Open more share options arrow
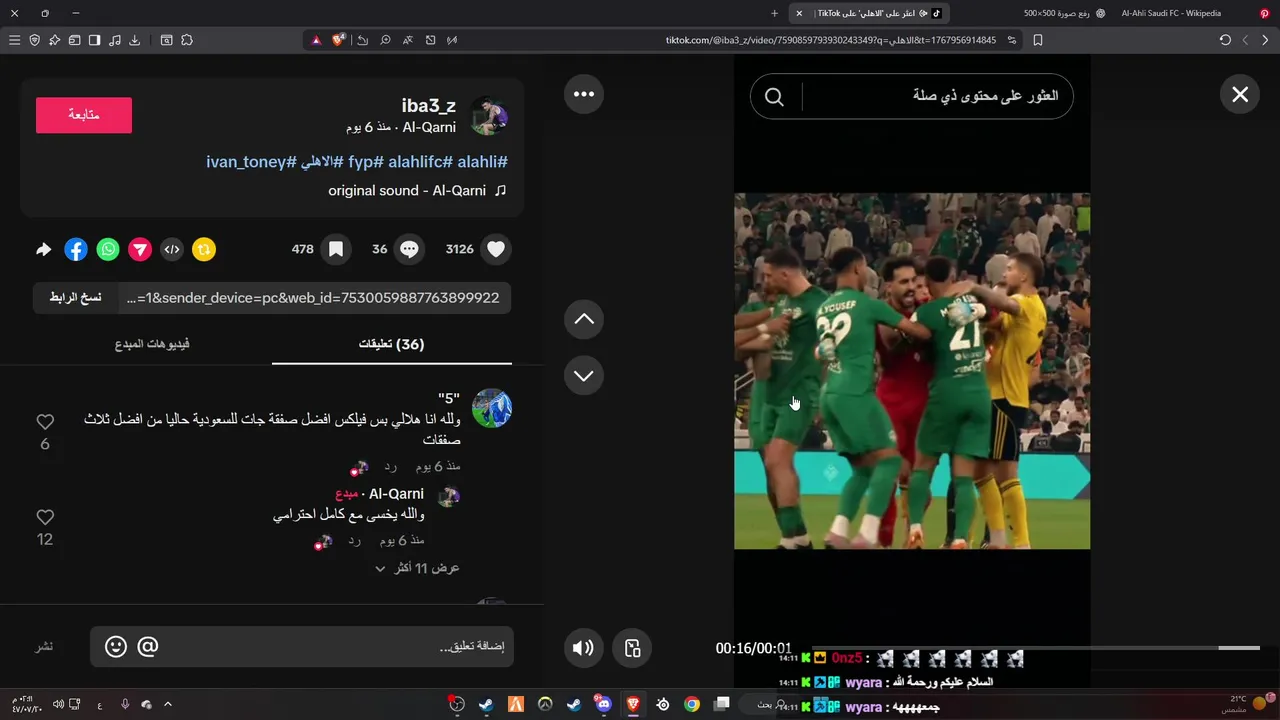The image size is (1280, 720). coord(44,249)
